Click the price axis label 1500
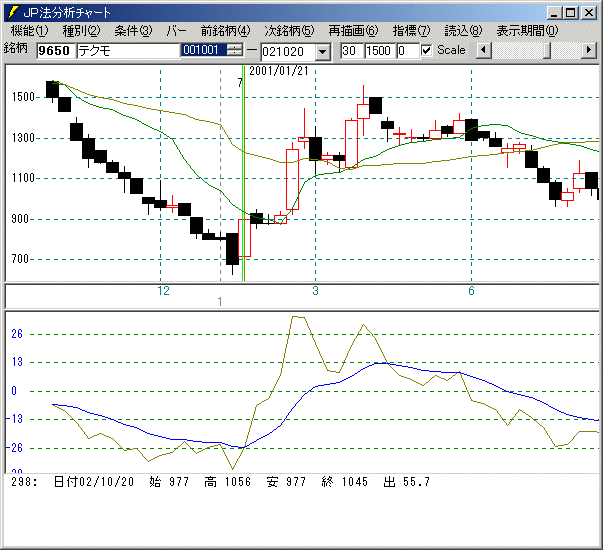 pos(23,97)
